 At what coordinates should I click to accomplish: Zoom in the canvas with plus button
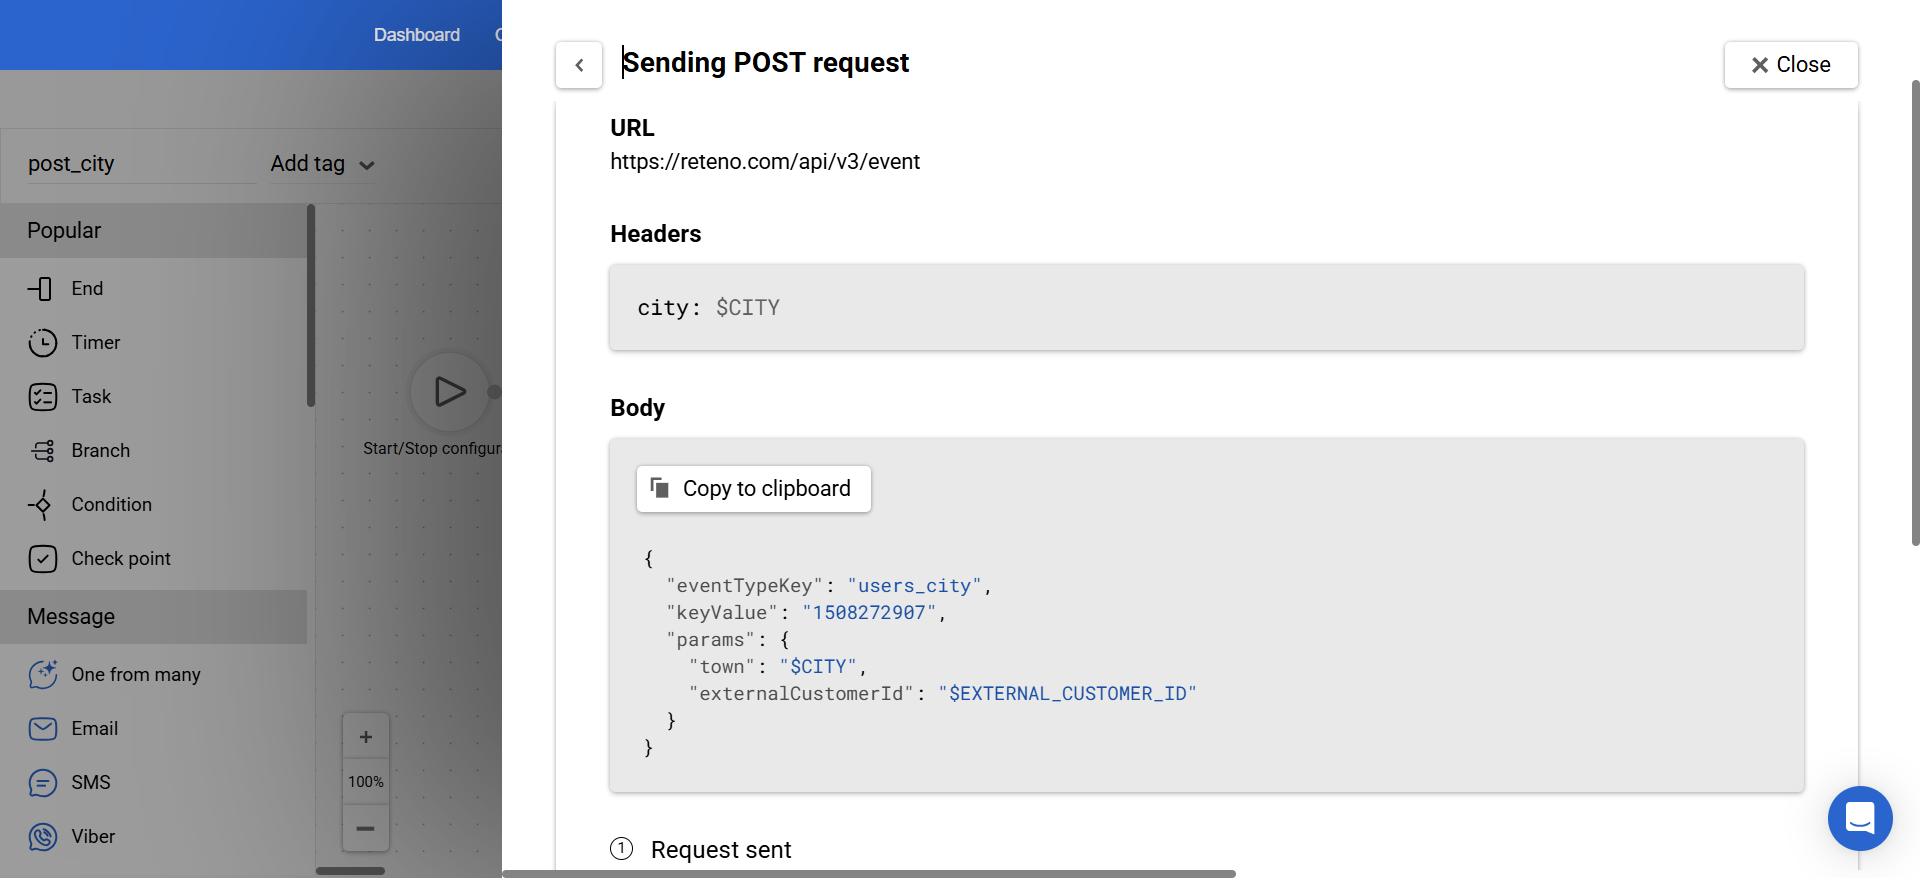tap(366, 737)
